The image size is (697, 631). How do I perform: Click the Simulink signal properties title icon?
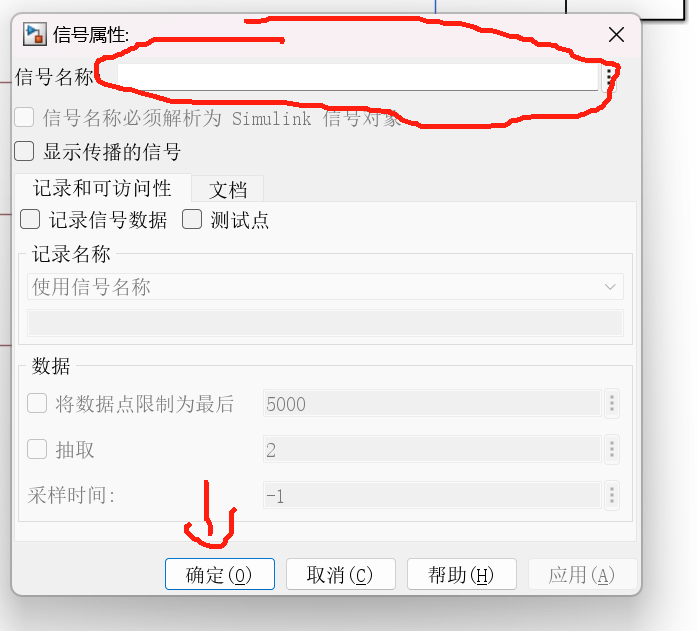click(x=34, y=34)
